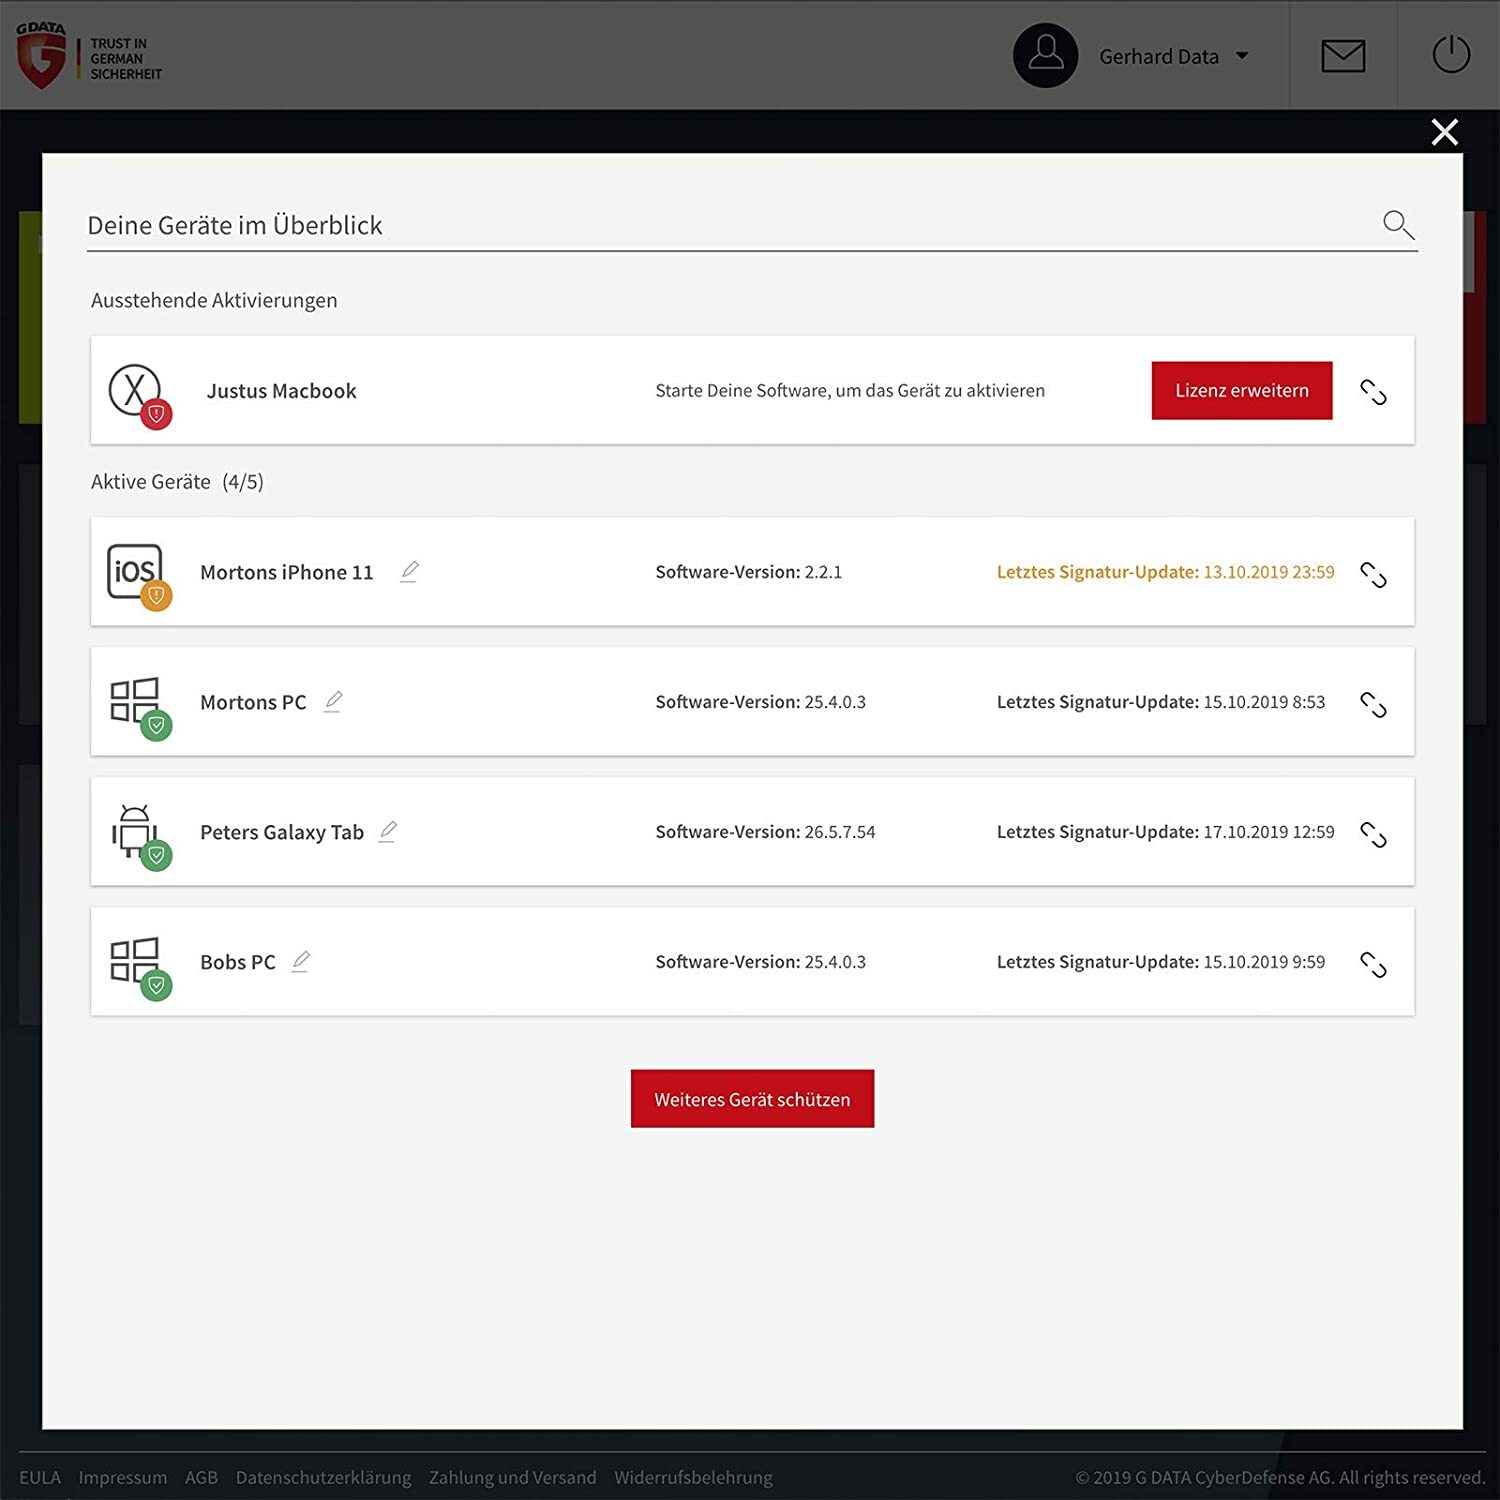Open the mail envelope icon

click(1343, 56)
